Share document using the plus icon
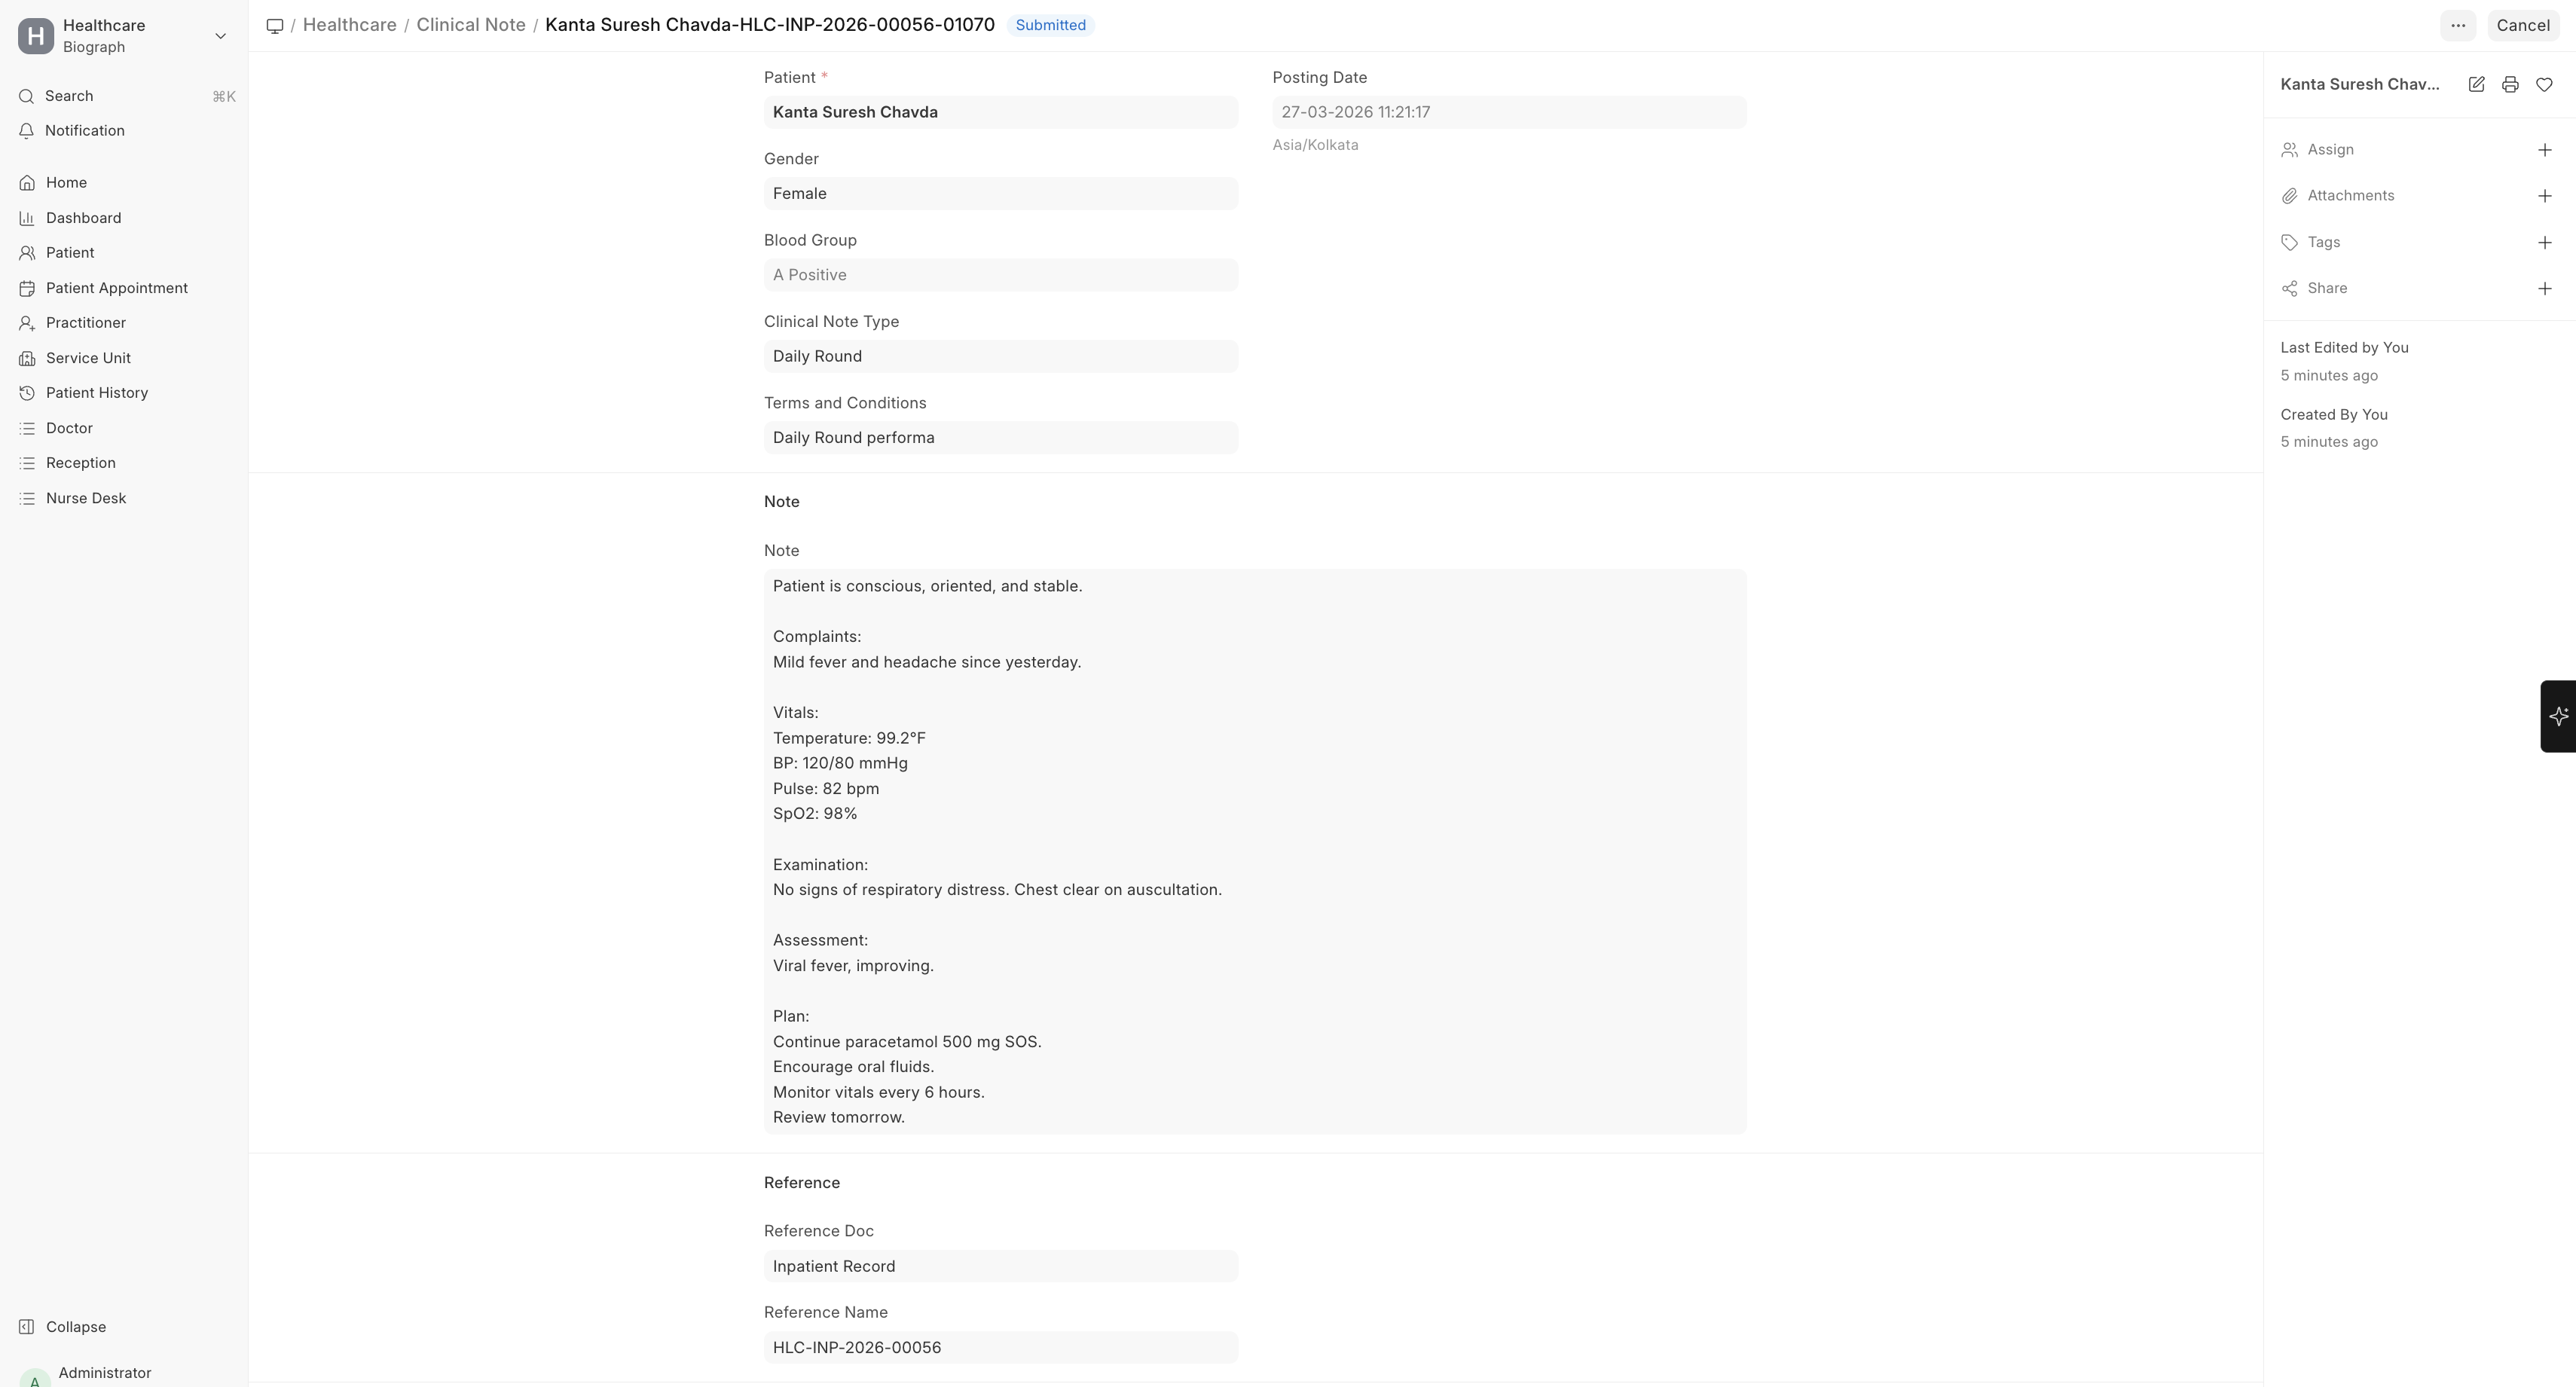This screenshot has height=1387, width=2576. 2544,289
